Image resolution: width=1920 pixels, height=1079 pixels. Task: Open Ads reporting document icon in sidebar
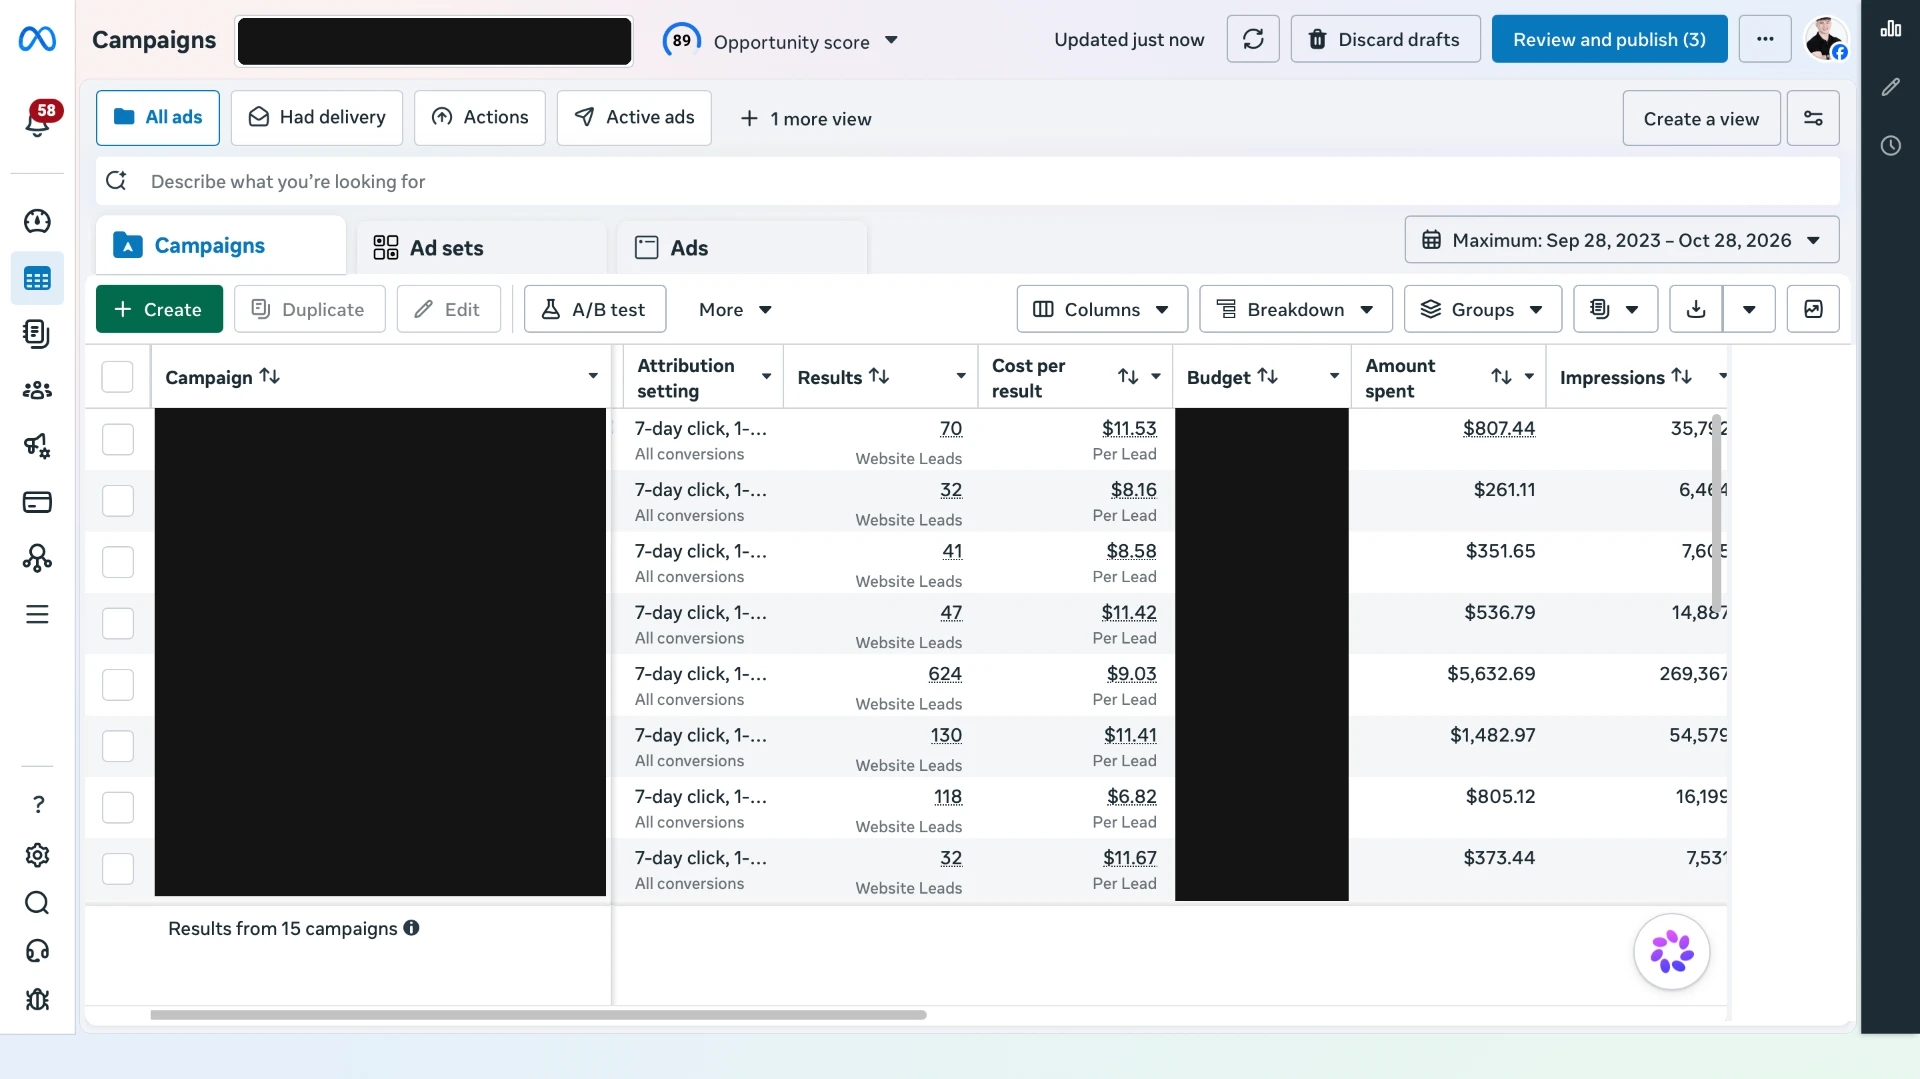coord(37,334)
